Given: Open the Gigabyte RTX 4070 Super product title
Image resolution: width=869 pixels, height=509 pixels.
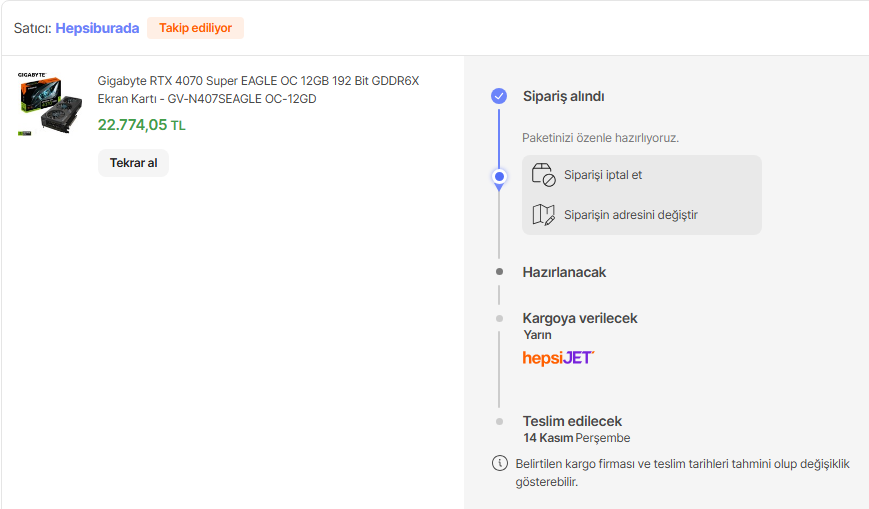Looking at the screenshot, I should pos(258,89).
